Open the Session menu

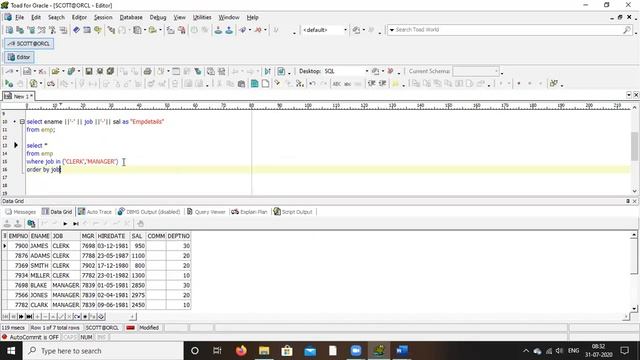(103, 18)
